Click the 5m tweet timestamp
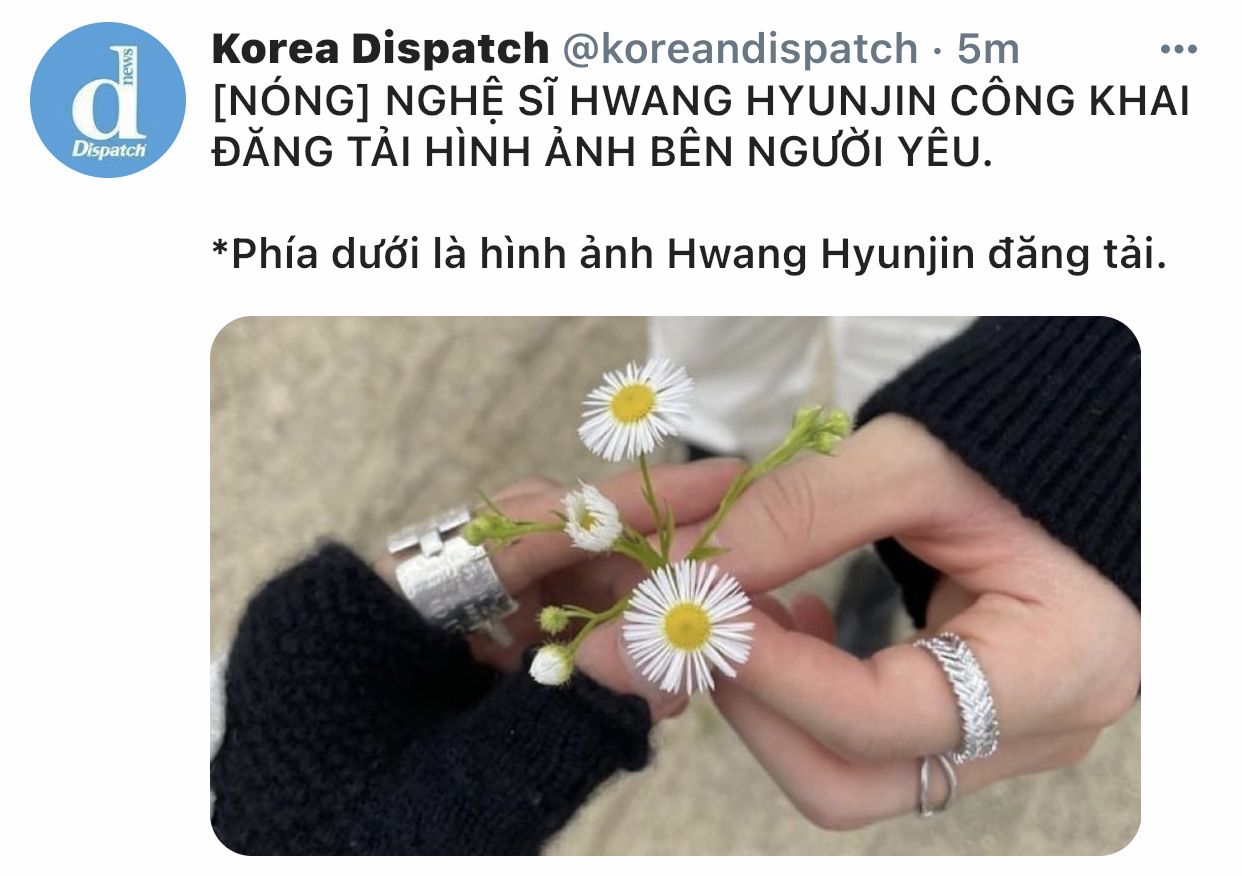The image size is (1242, 876). [x=988, y=49]
